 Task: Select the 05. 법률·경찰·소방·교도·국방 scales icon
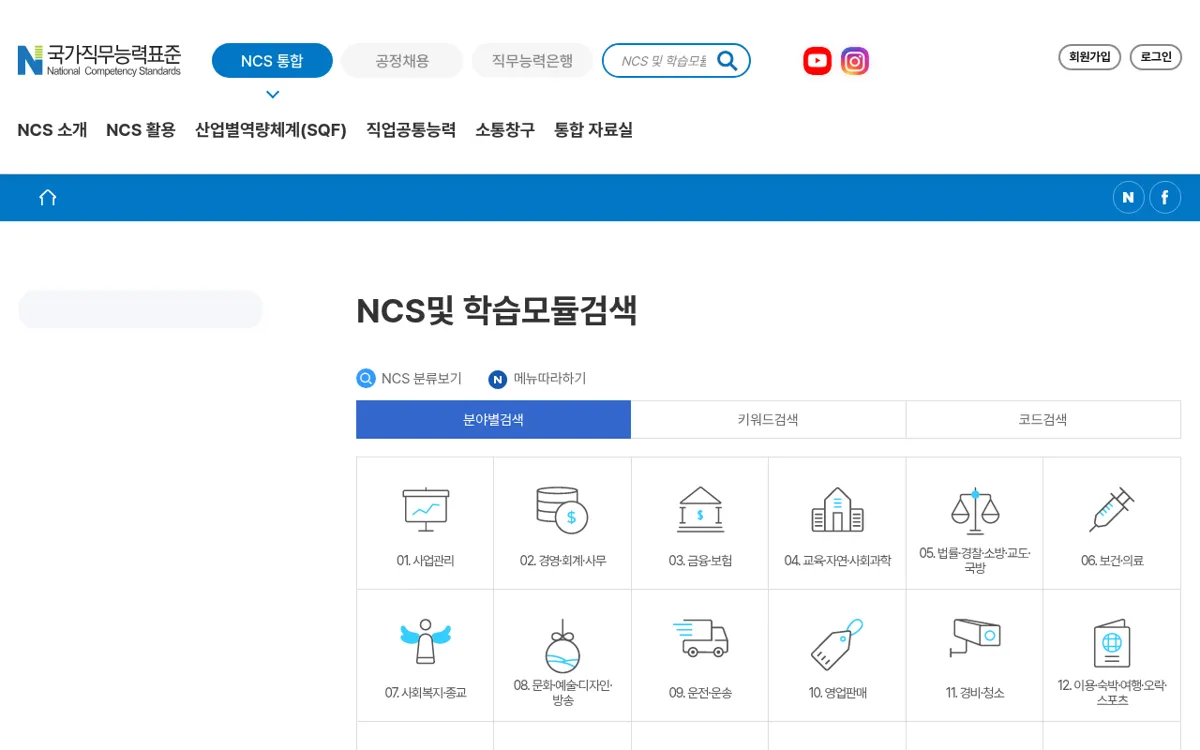tap(974, 509)
